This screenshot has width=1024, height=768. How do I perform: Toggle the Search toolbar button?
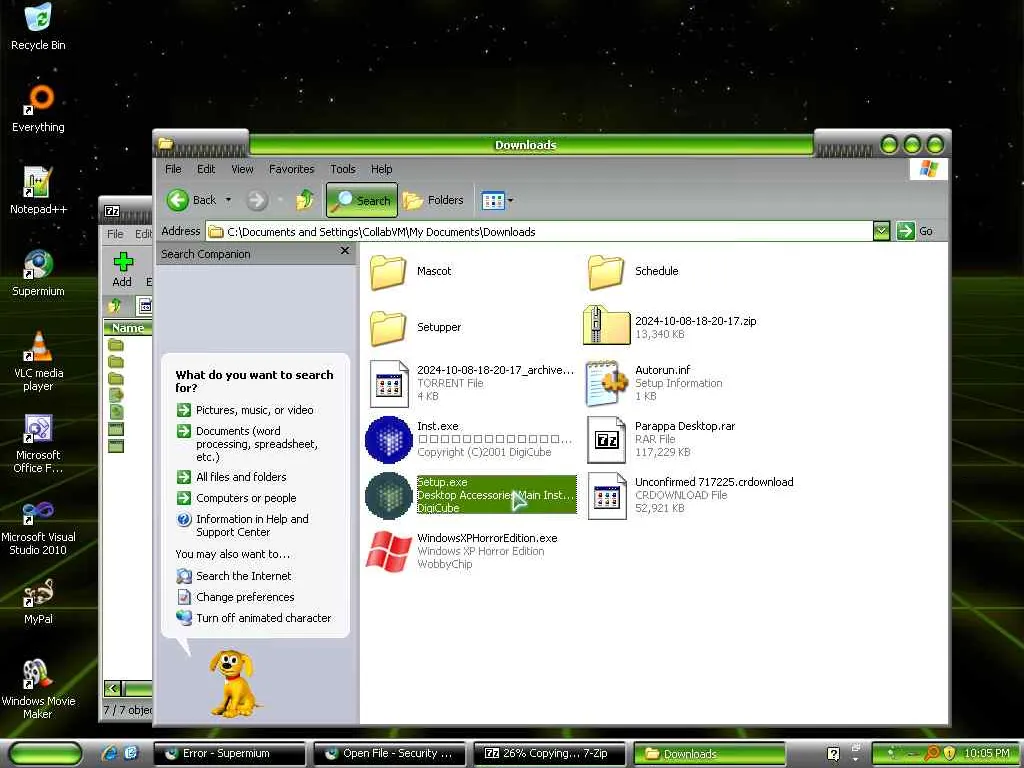[361, 200]
